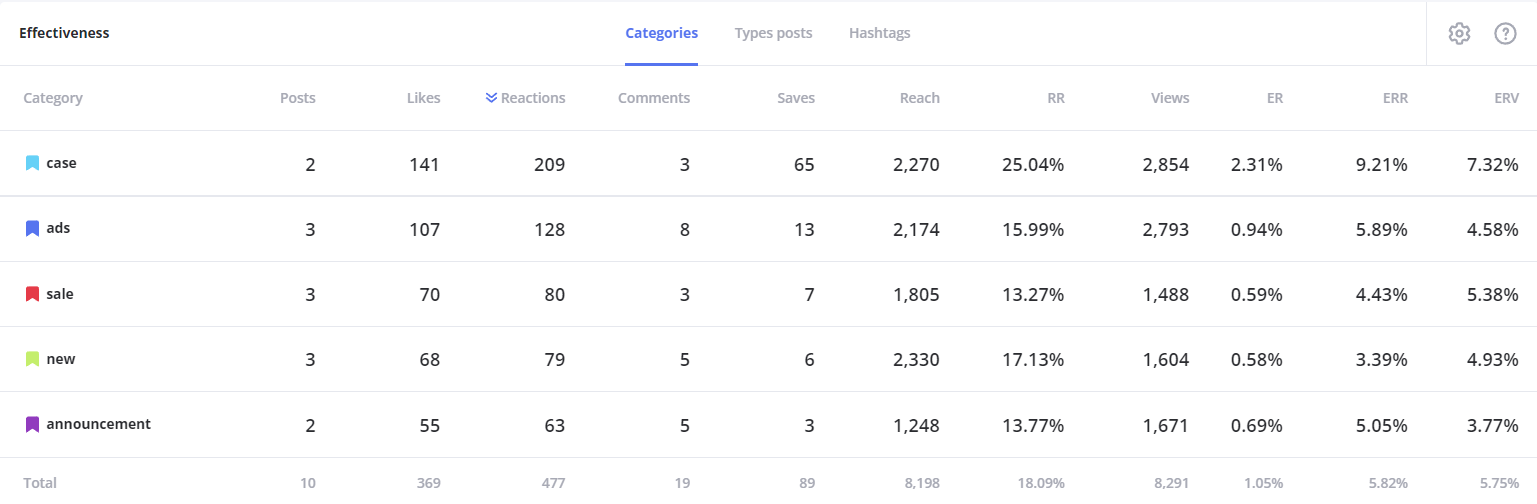This screenshot has width=1537, height=504.
Task: Click the Posts column header
Action: pos(297,98)
